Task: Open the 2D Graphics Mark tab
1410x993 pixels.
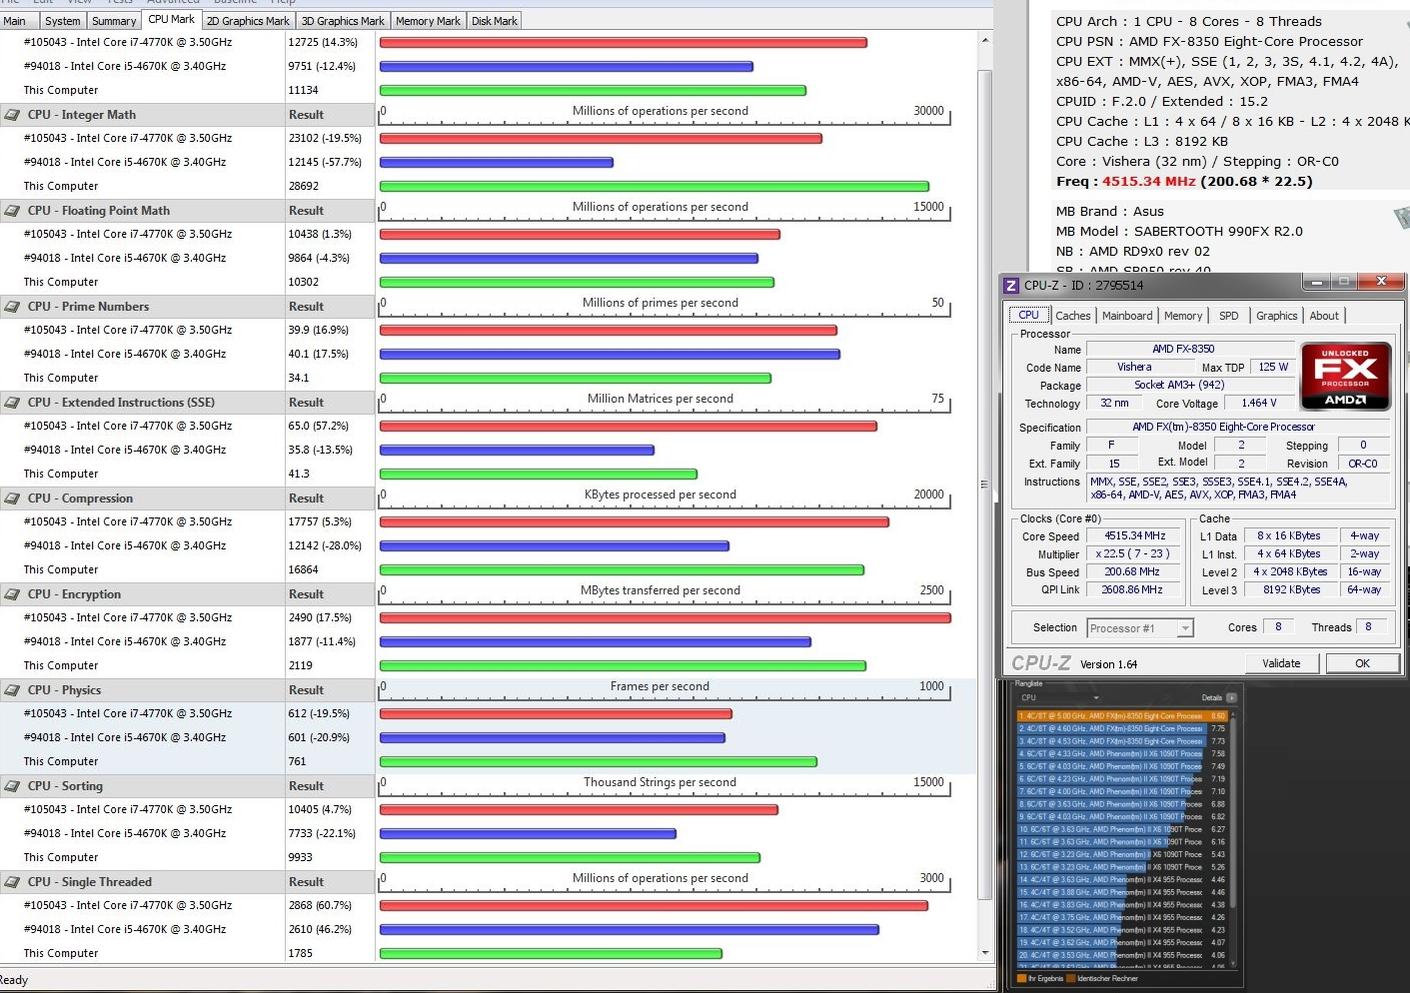Action: (248, 21)
